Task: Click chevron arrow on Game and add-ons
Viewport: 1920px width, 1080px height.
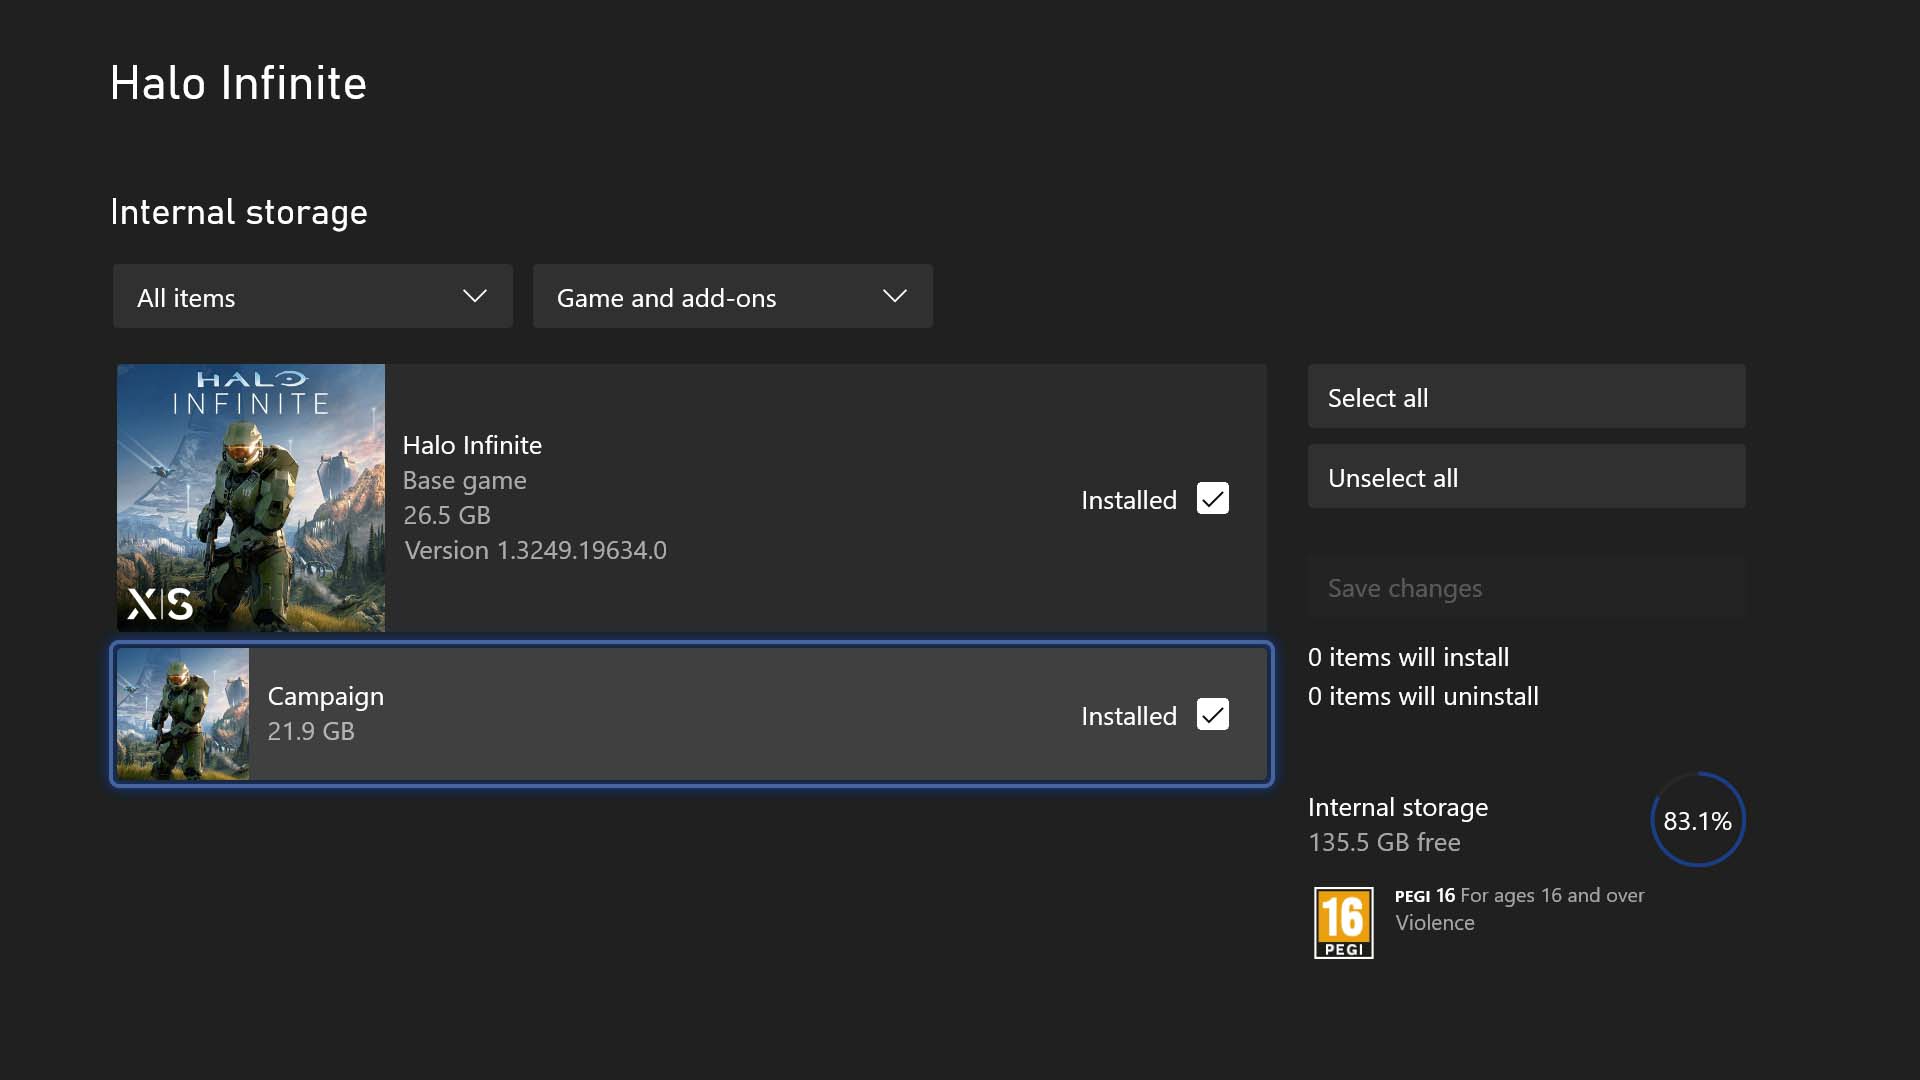Action: pyautogui.click(x=895, y=296)
